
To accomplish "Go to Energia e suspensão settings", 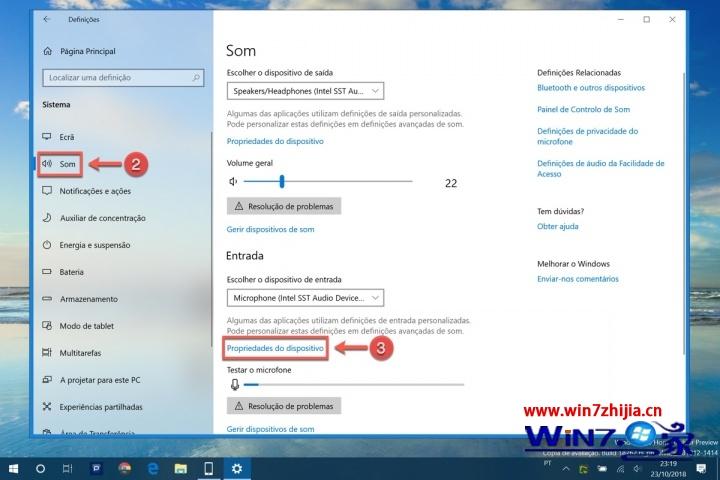I will click(95, 245).
